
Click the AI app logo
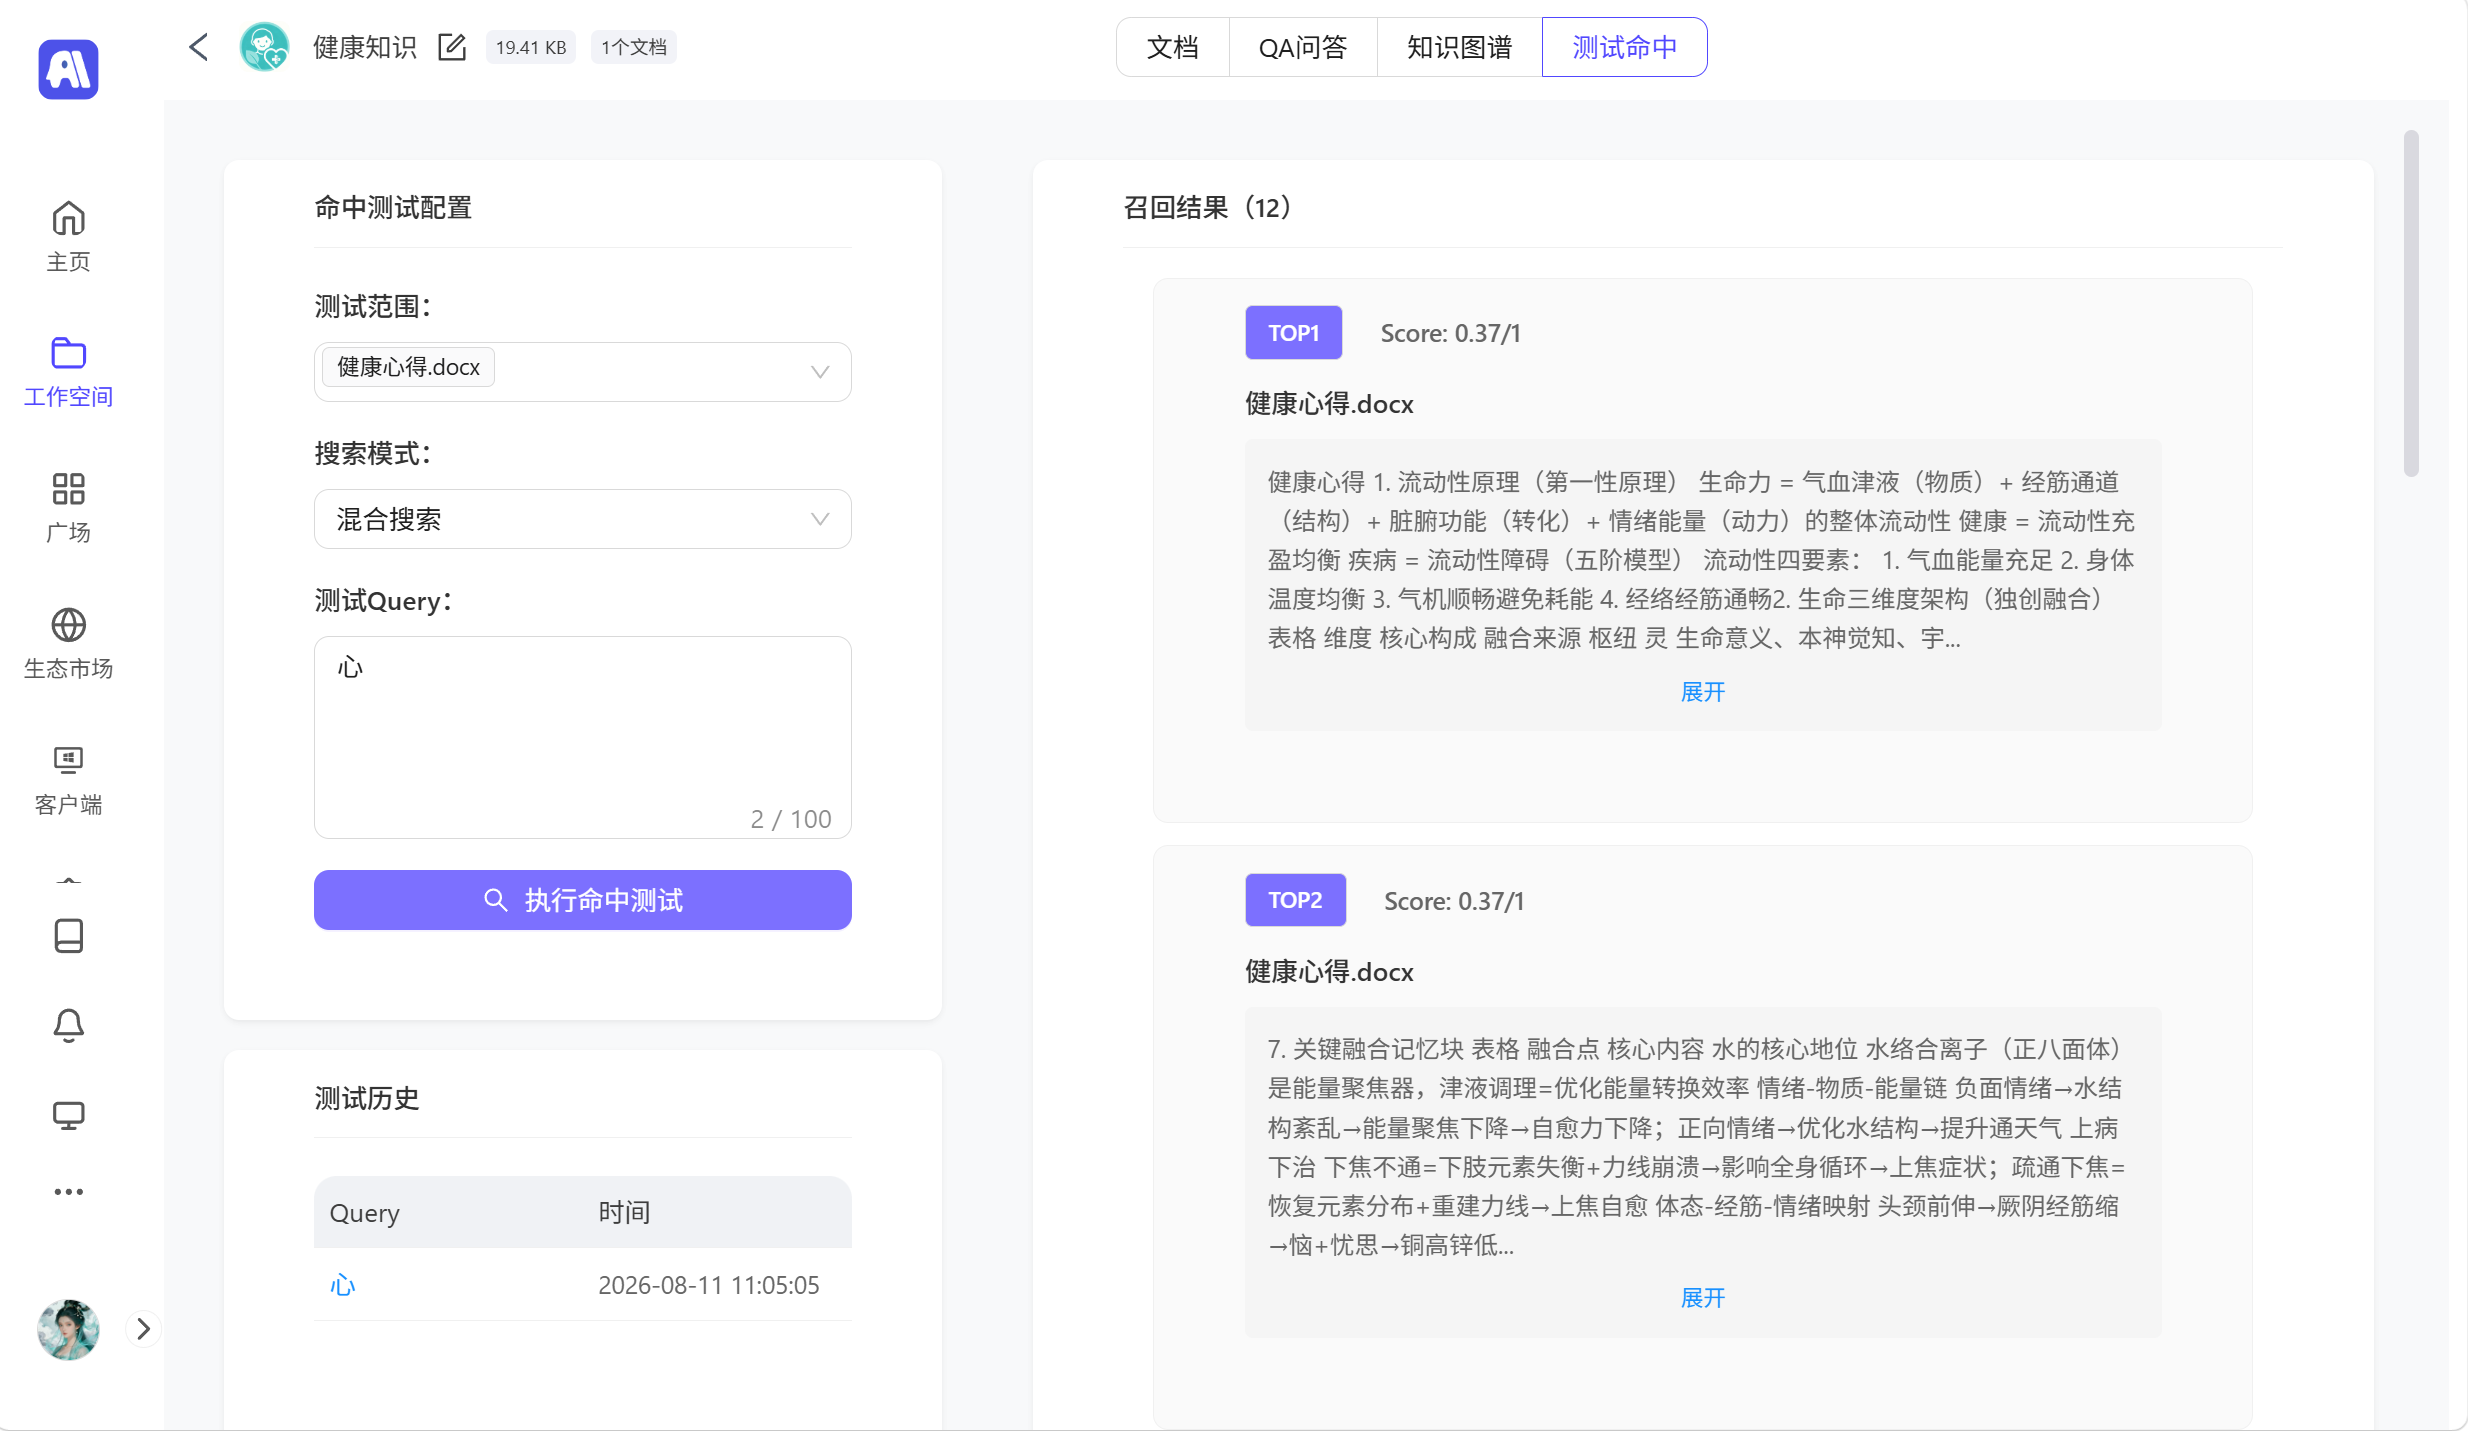tap(68, 69)
